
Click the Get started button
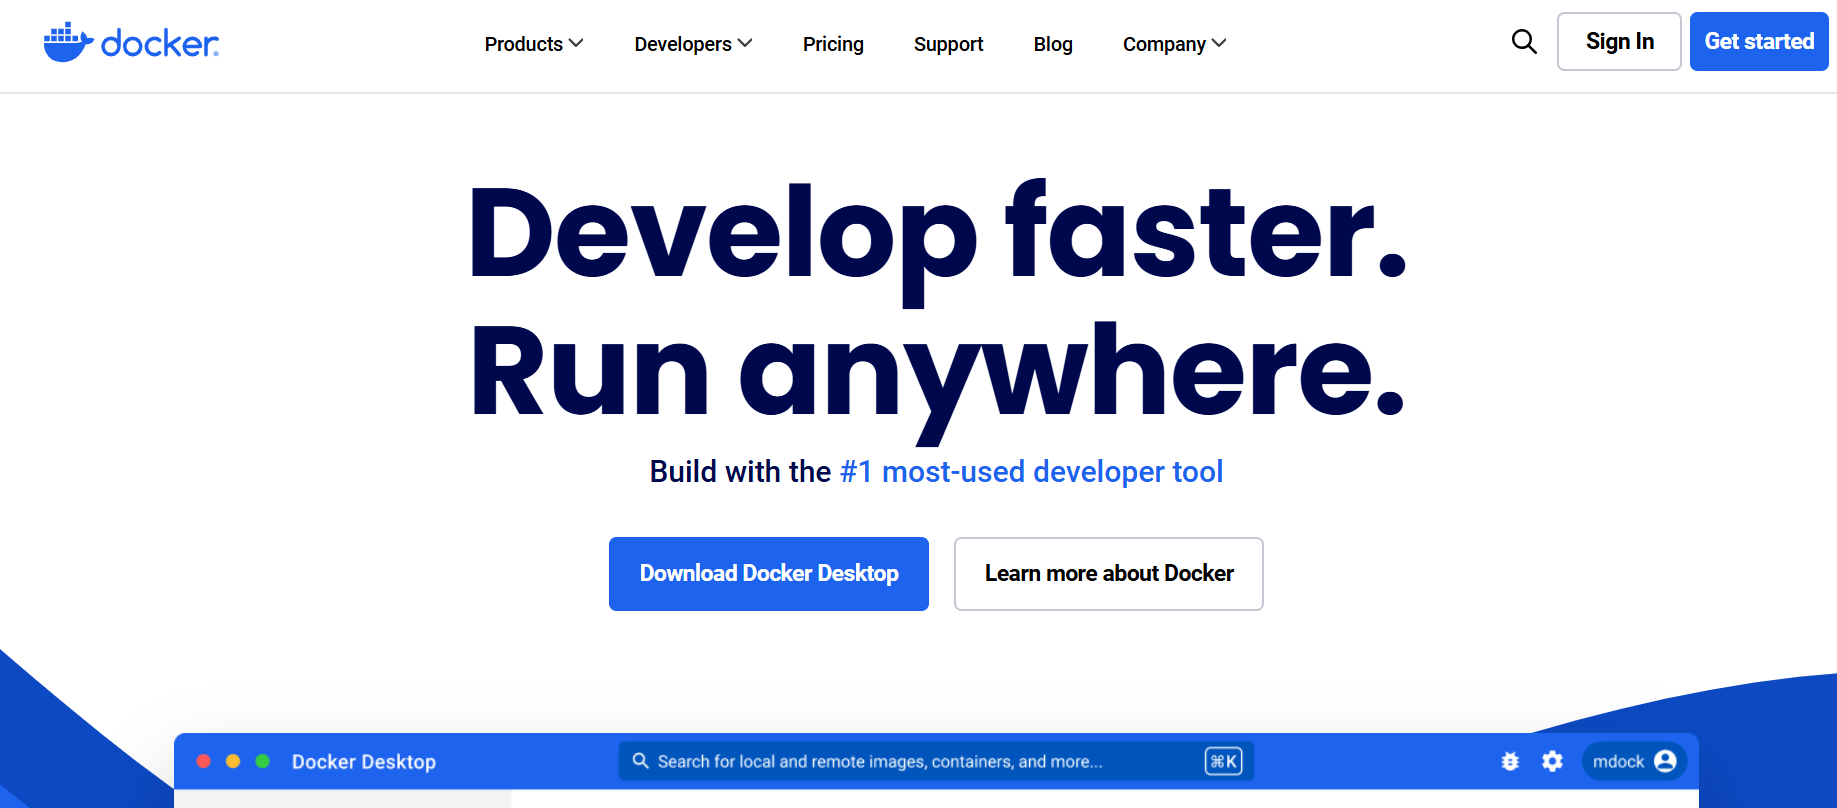1758,42
